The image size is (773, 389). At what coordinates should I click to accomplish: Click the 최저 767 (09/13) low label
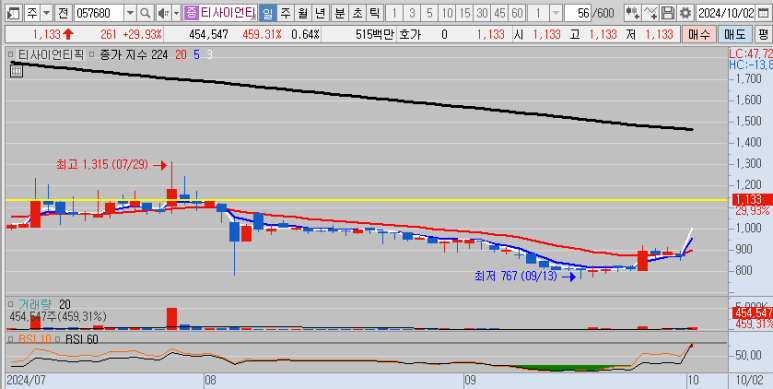tap(515, 276)
